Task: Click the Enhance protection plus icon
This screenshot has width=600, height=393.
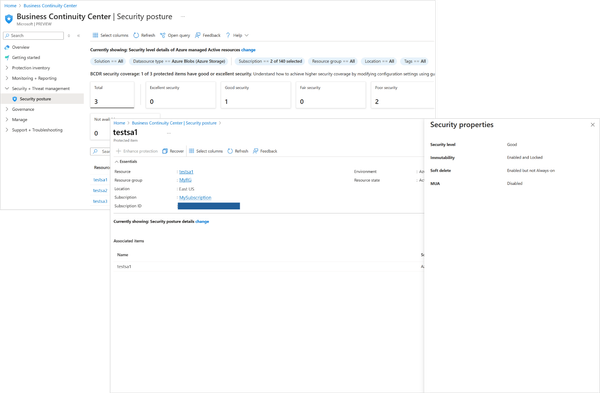Action: tap(119, 151)
